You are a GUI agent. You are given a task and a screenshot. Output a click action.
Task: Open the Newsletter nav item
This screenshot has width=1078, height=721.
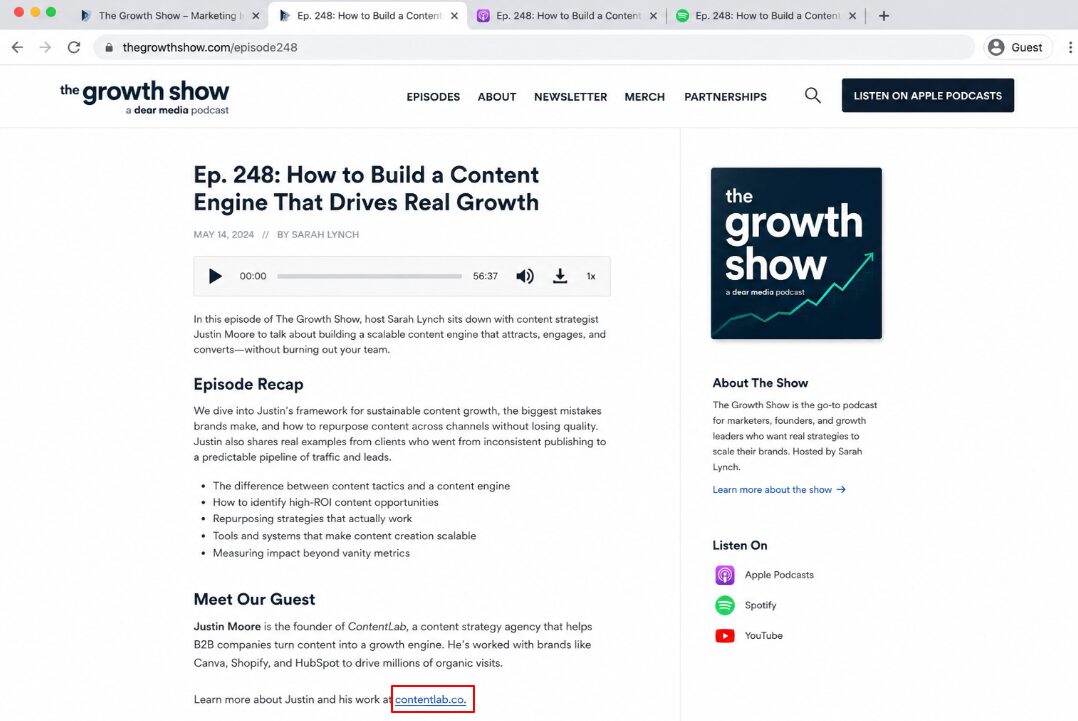(571, 97)
